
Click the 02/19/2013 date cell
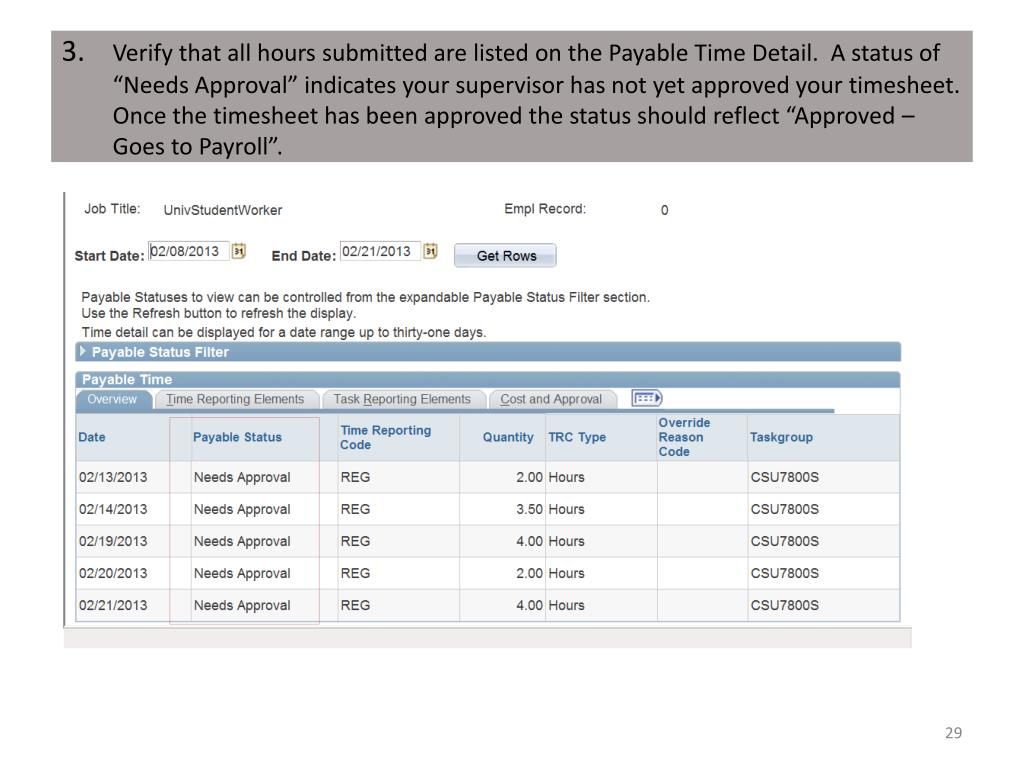coord(113,541)
